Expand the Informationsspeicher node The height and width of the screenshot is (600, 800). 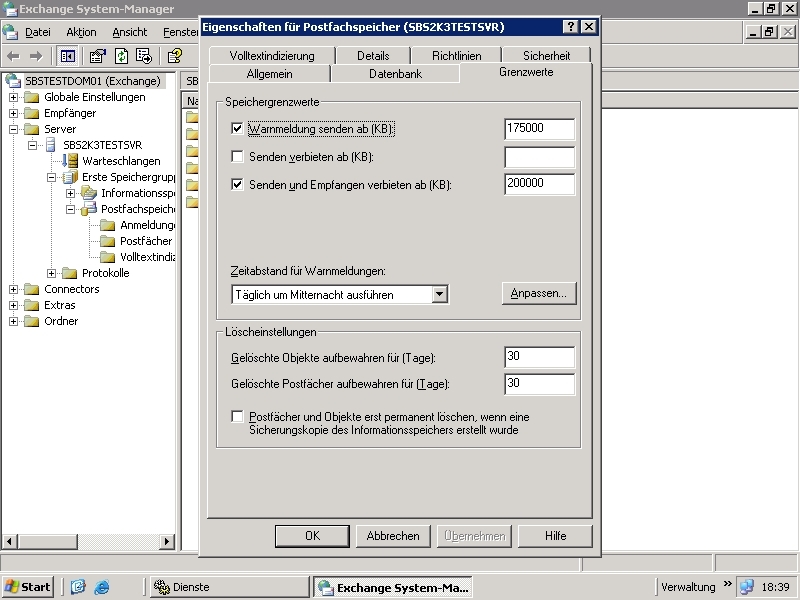pos(71,193)
